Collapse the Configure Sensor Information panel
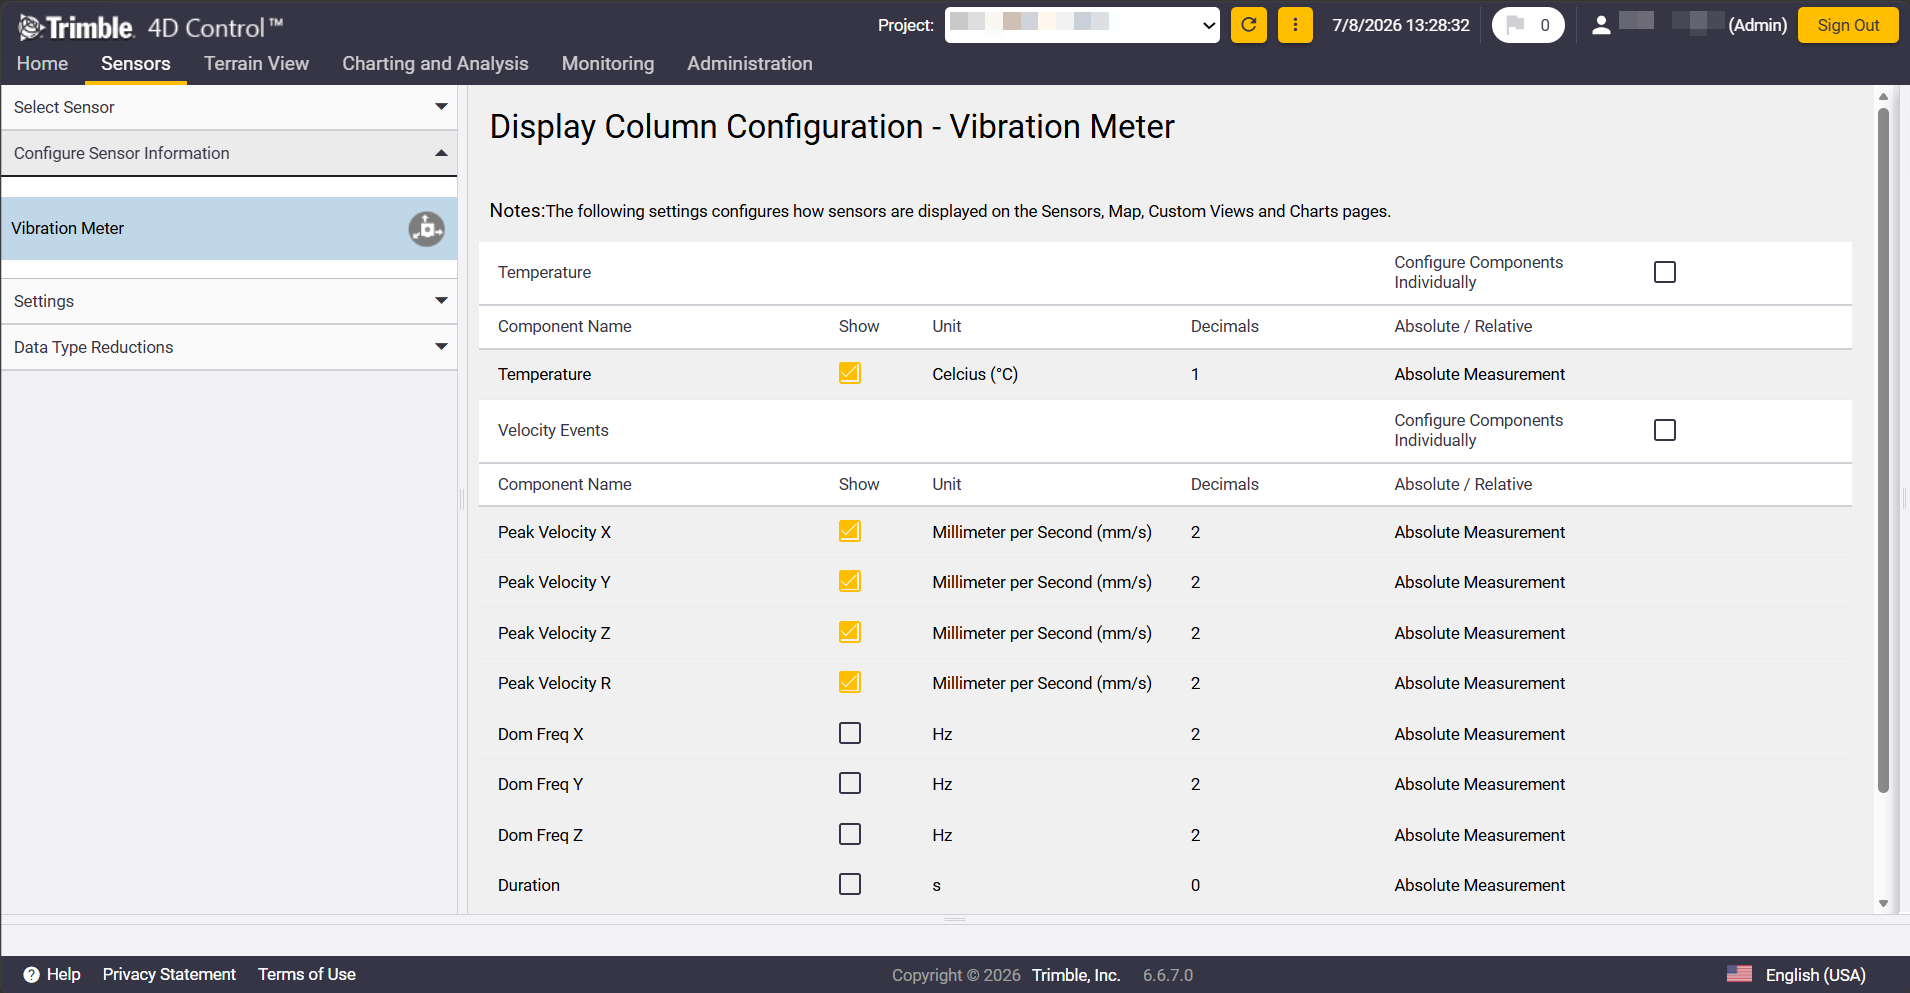The image size is (1910, 993). click(229, 153)
